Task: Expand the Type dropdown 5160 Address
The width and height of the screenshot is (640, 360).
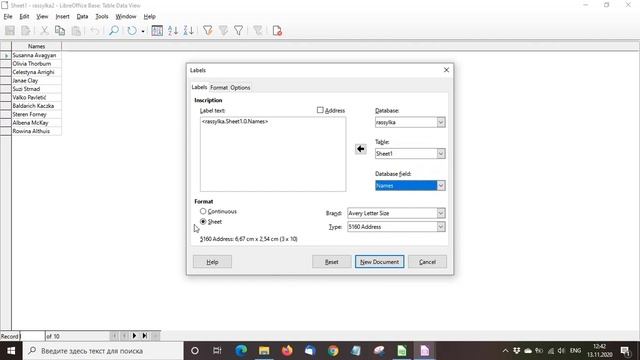Action: [x=441, y=227]
